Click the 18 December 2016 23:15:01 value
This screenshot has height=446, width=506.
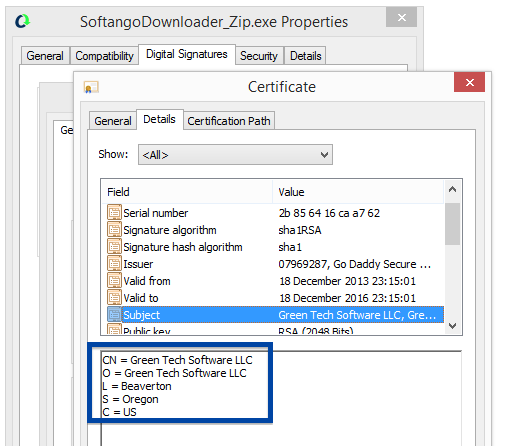[347, 298]
